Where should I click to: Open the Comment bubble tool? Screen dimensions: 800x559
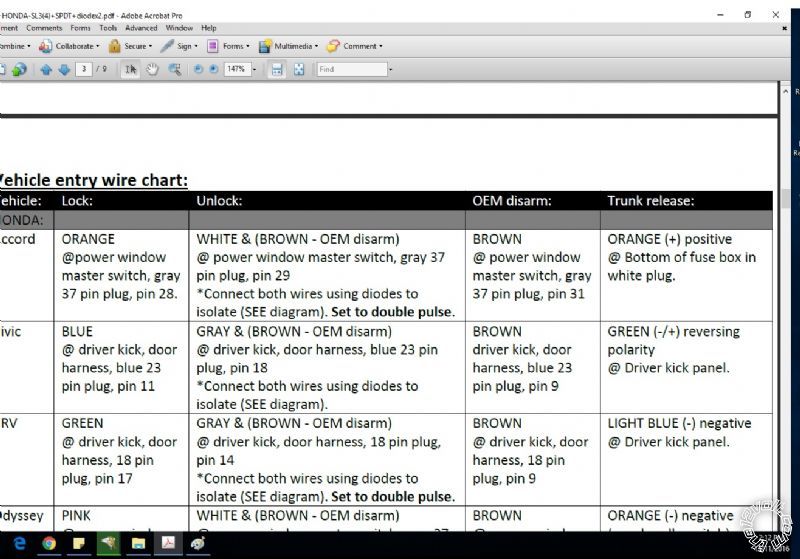355,46
